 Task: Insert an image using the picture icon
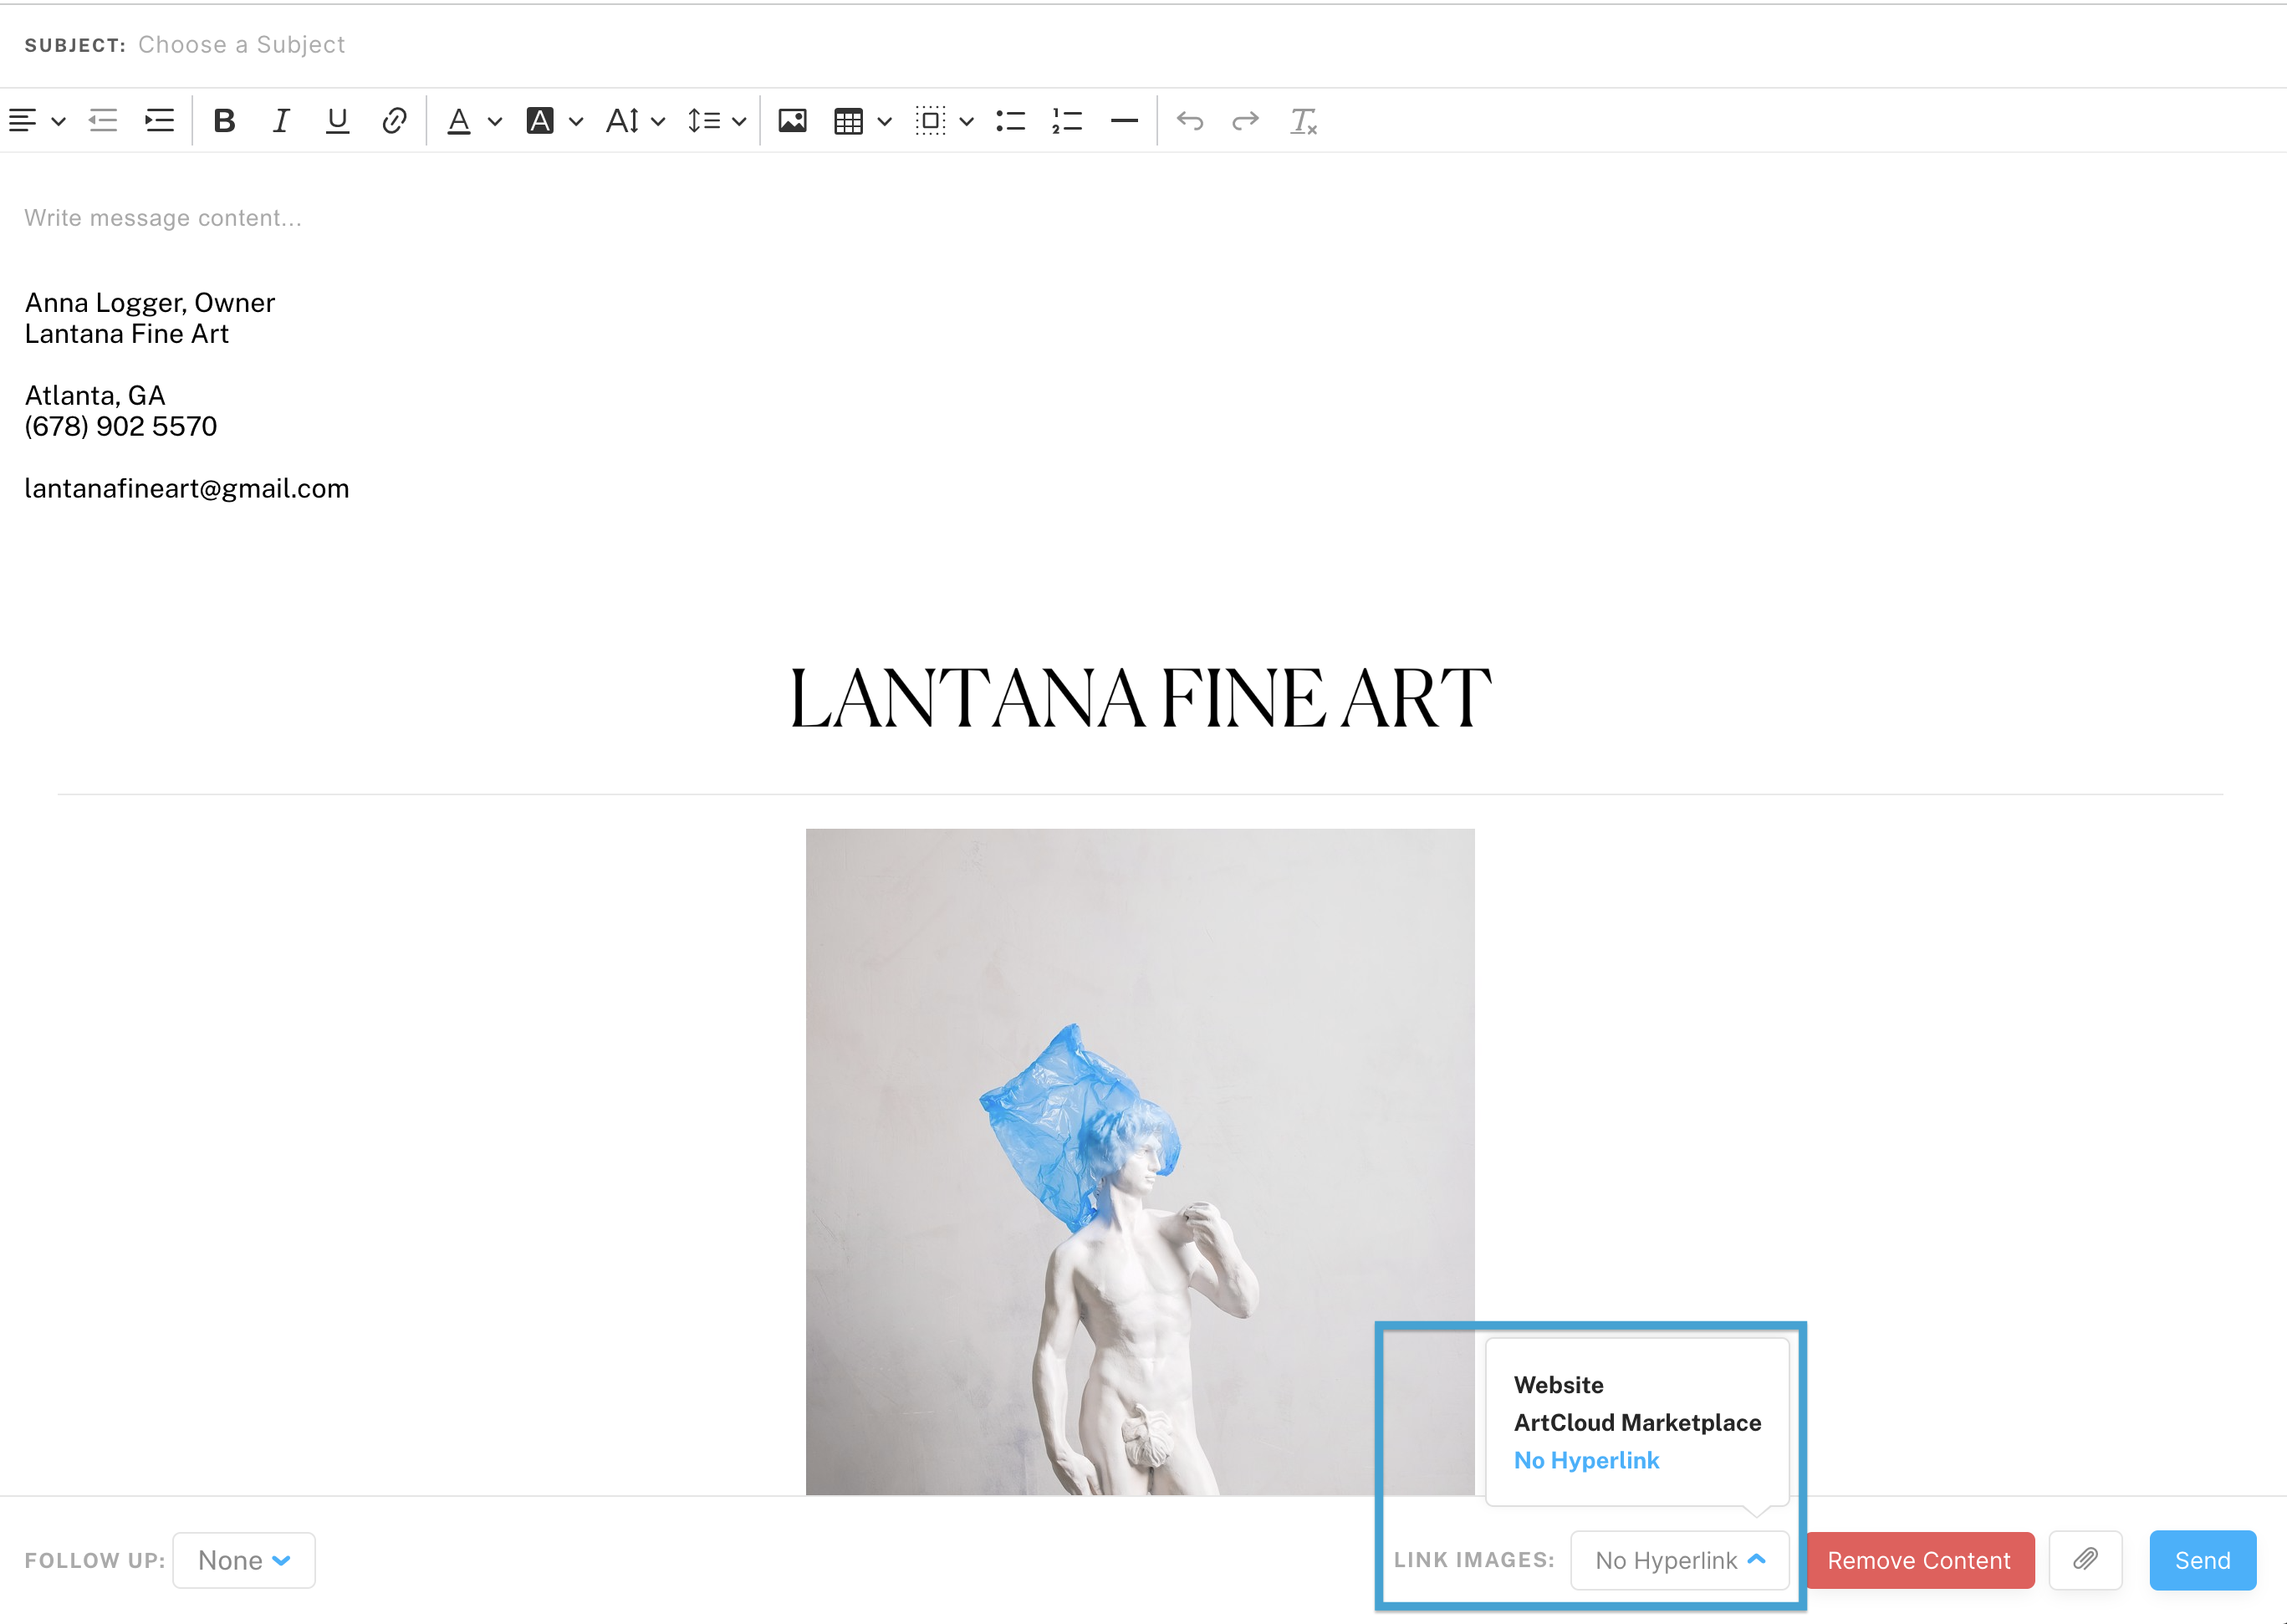[793, 121]
